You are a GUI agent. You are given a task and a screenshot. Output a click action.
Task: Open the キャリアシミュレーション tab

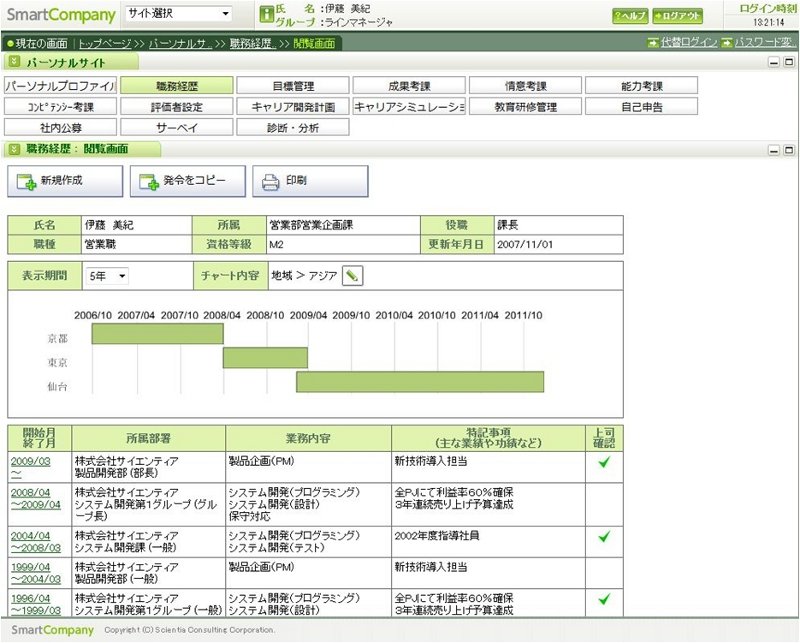click(409, 106)
